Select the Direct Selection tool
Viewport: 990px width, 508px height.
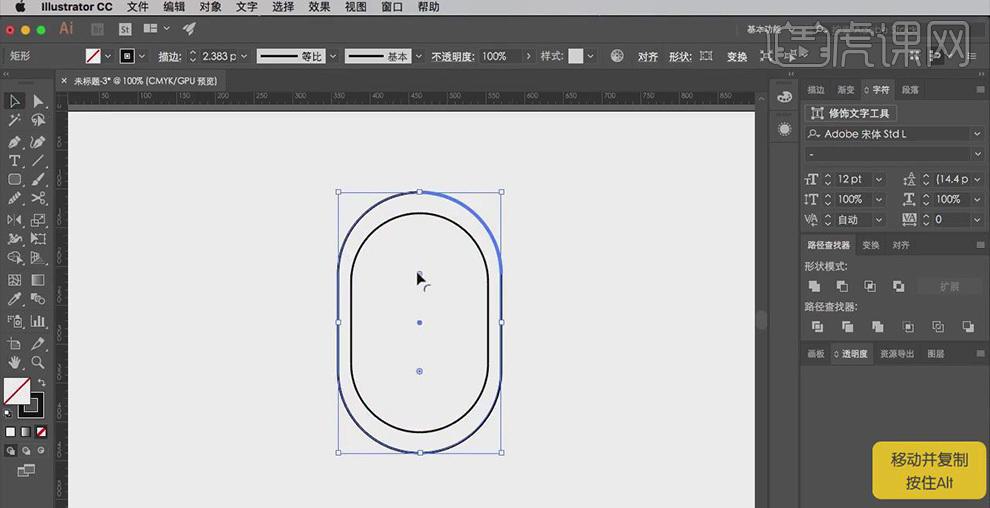[38, 101]
